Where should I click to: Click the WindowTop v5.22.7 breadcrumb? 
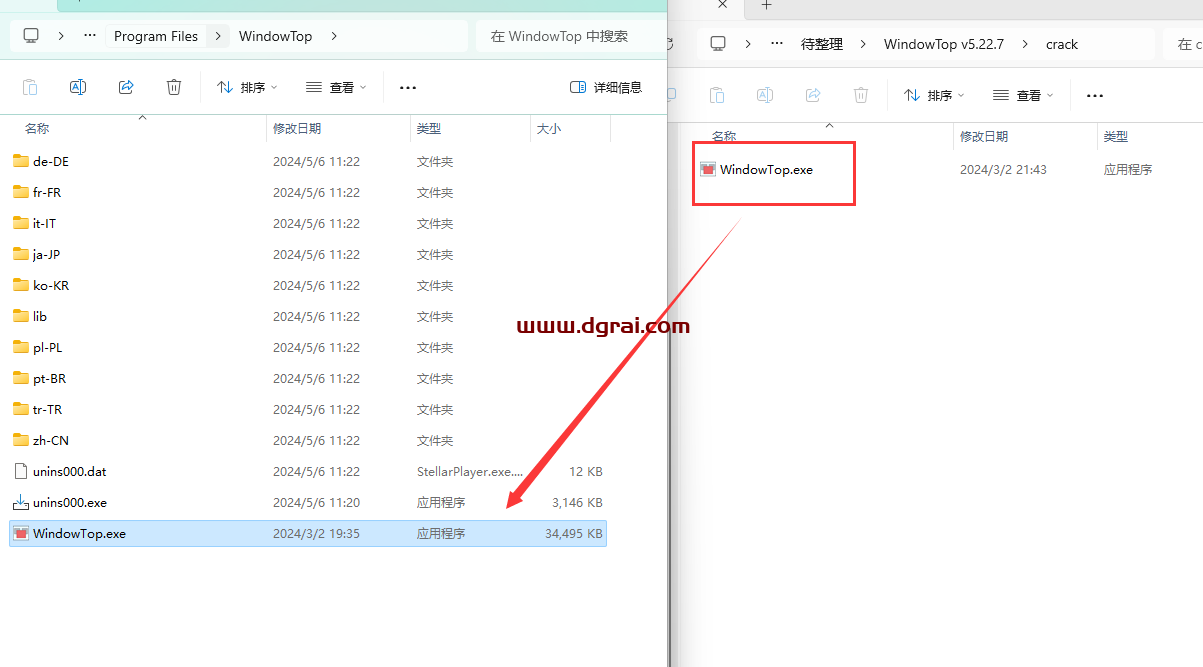943,44
